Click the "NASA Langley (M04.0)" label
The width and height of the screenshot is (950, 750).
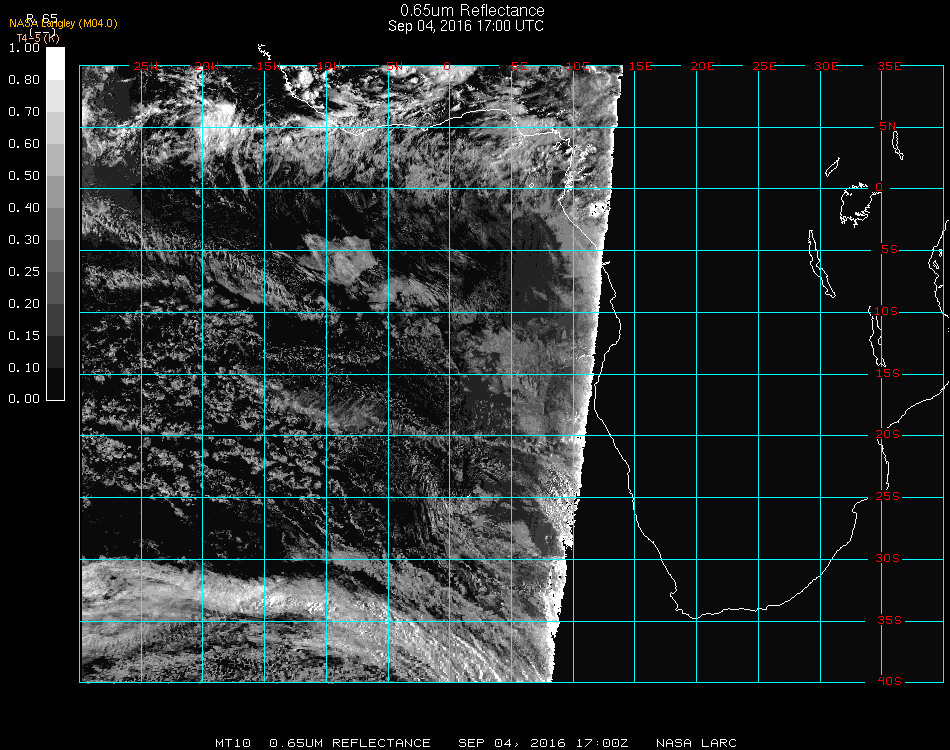63,24
